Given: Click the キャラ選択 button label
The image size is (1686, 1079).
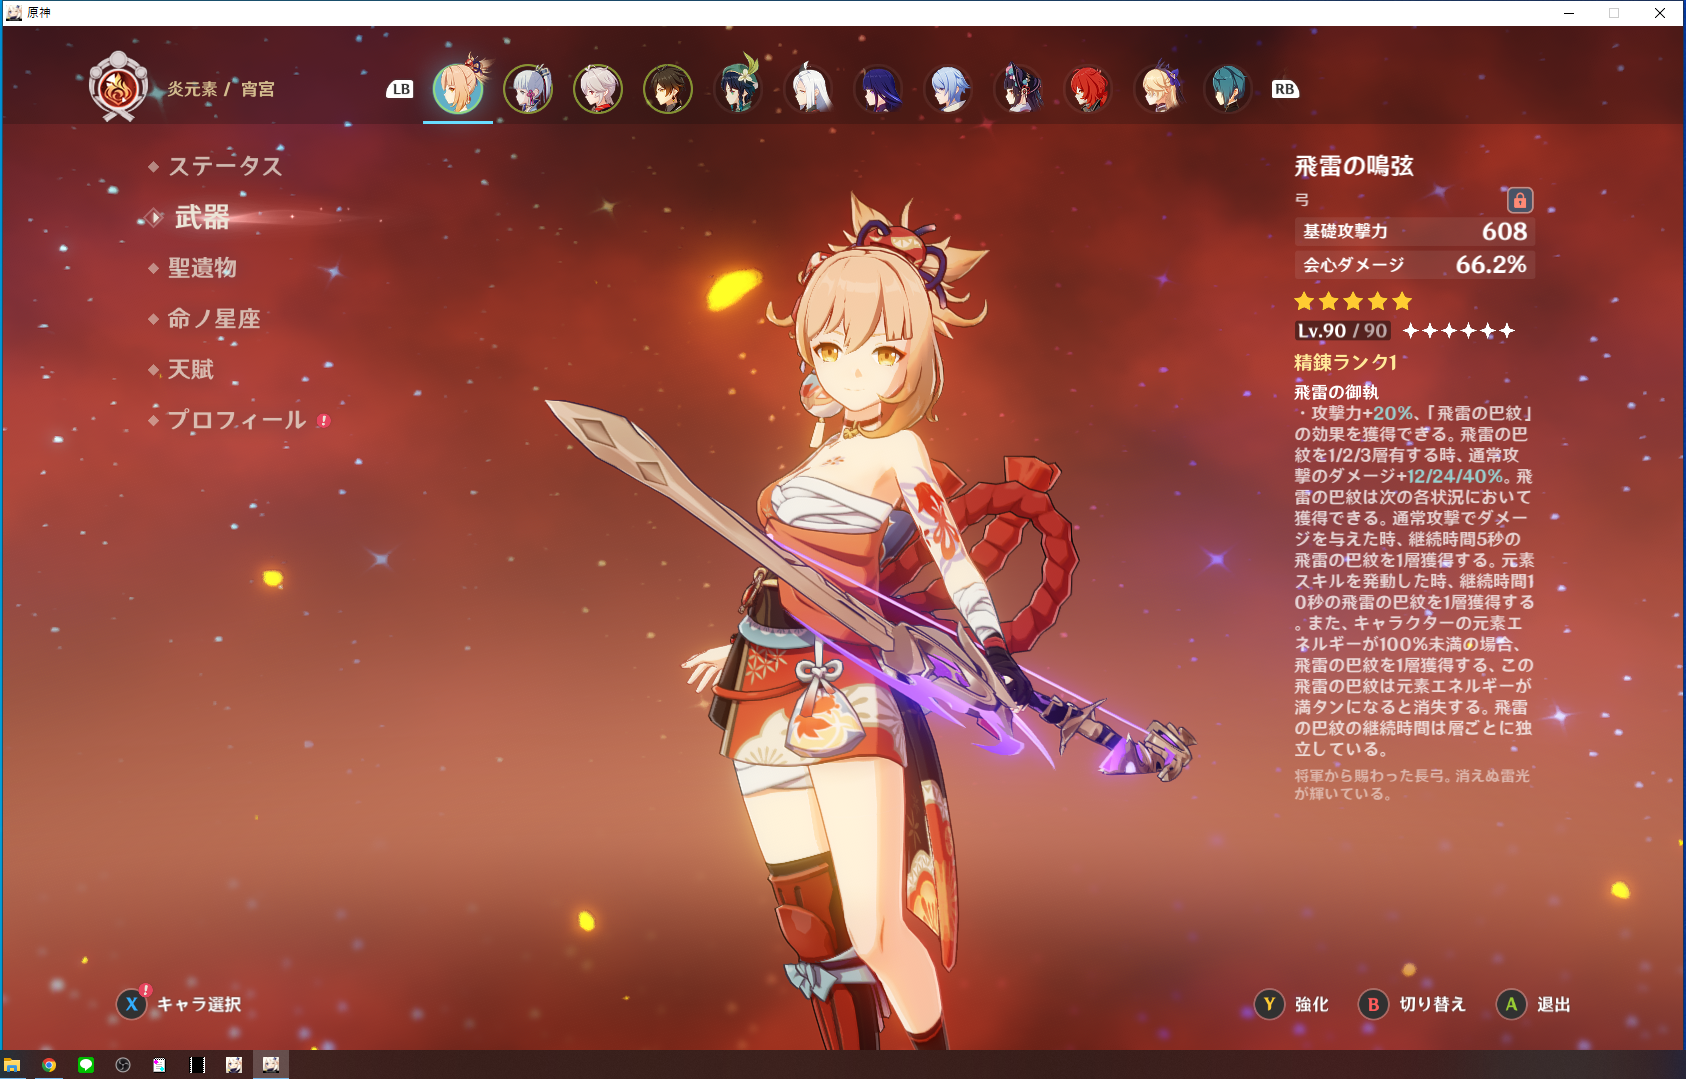Looking at the screenshot, I should (x=198, y=1004).
